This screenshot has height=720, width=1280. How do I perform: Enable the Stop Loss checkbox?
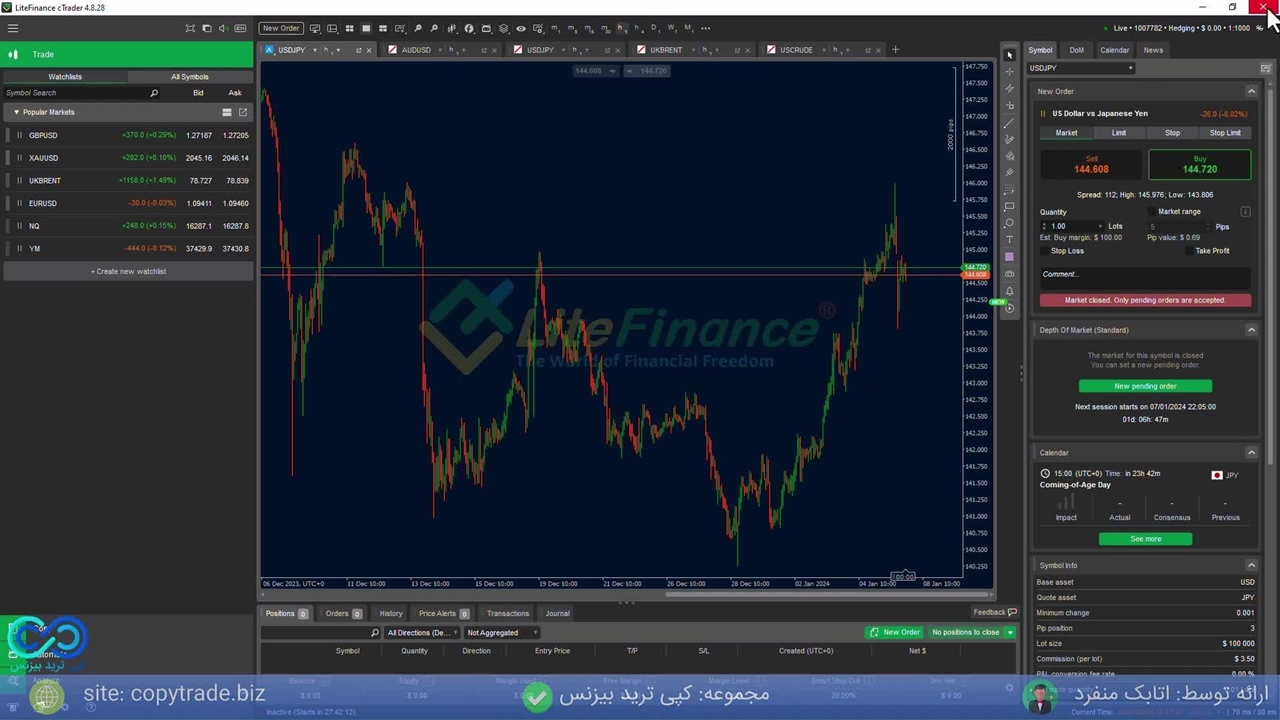pyautogui.click(x=1045, y=251)
